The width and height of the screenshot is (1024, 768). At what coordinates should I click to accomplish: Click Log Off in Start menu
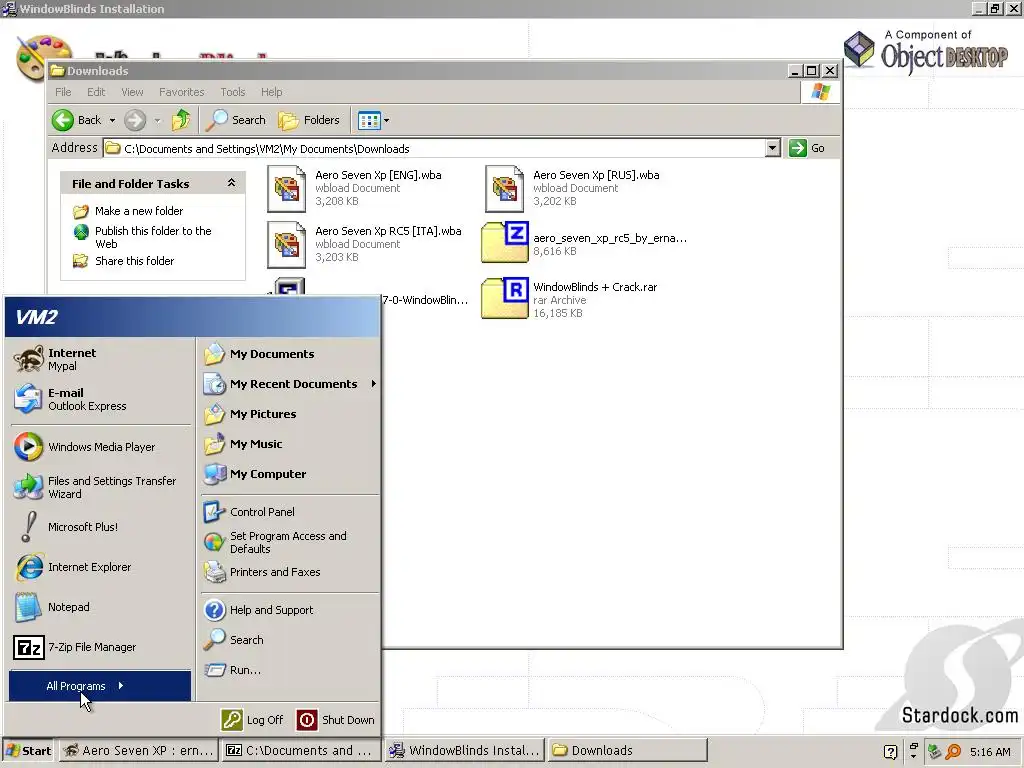click(x=253, y=720)
